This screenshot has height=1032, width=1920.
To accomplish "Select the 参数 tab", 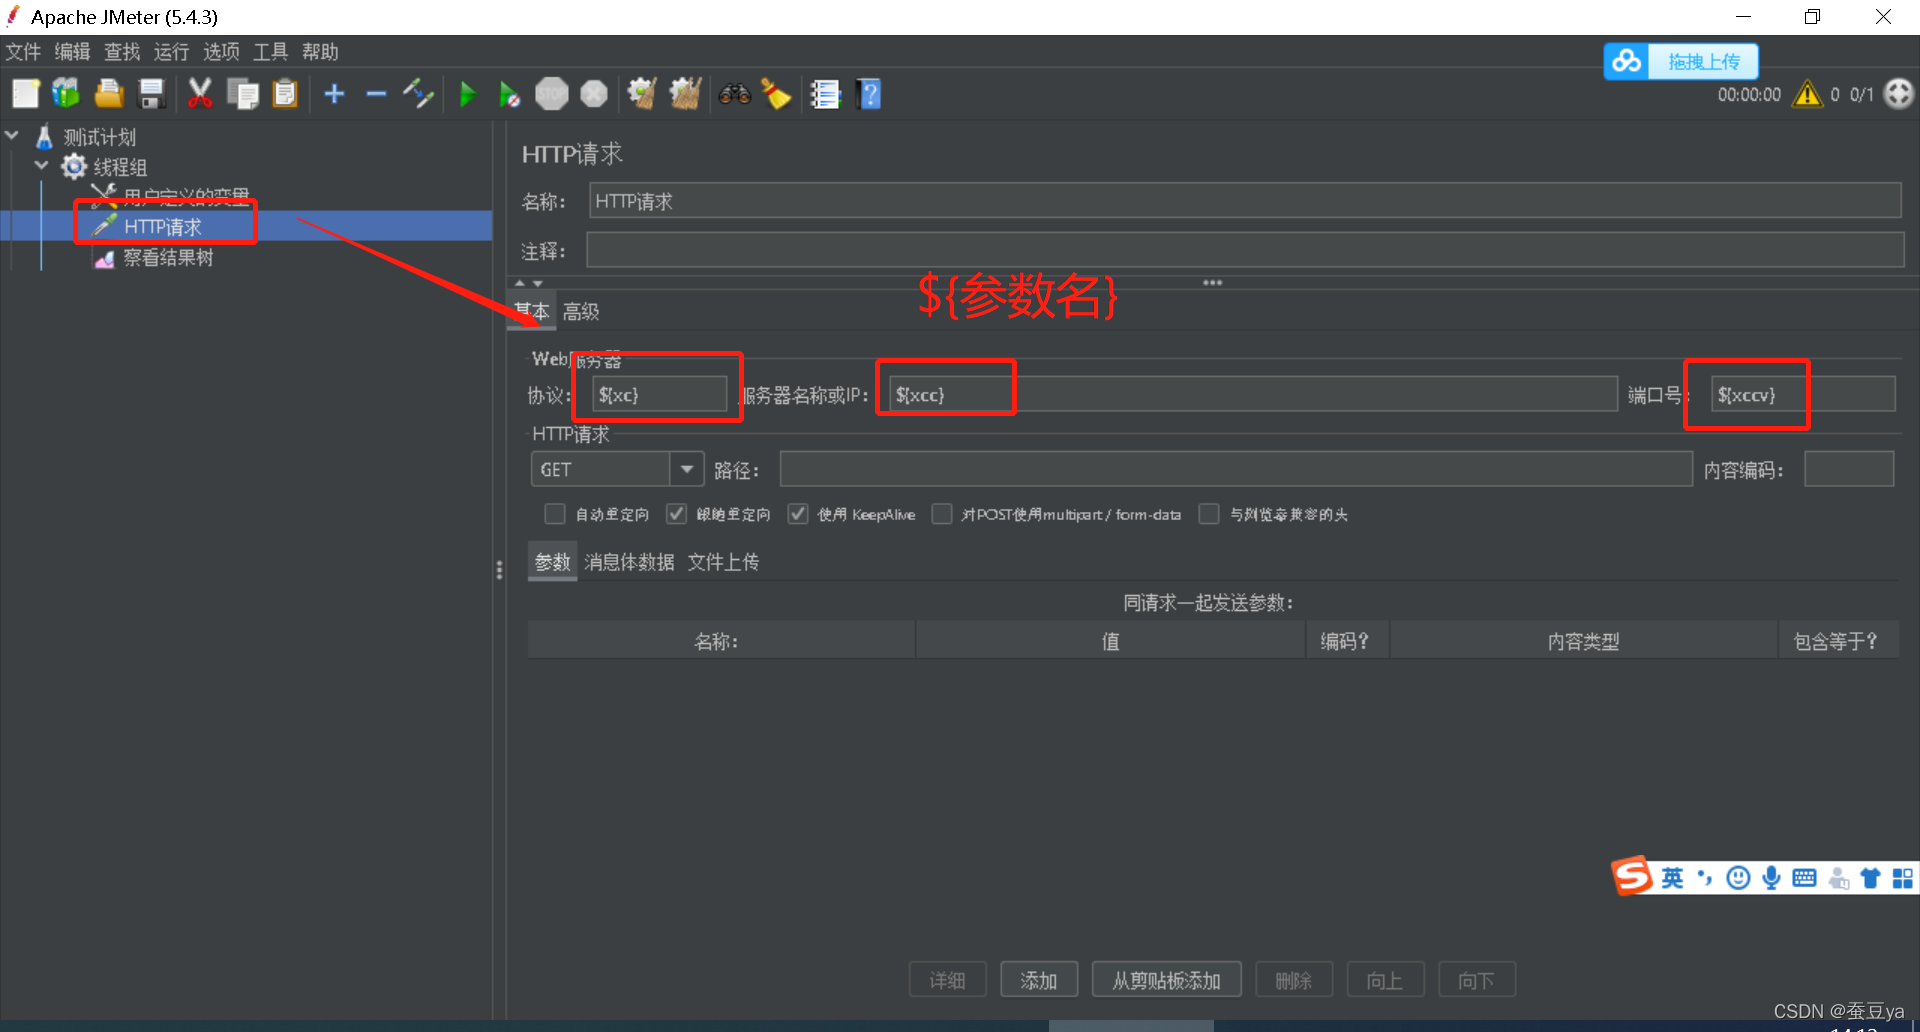I will tap(552, 562).
